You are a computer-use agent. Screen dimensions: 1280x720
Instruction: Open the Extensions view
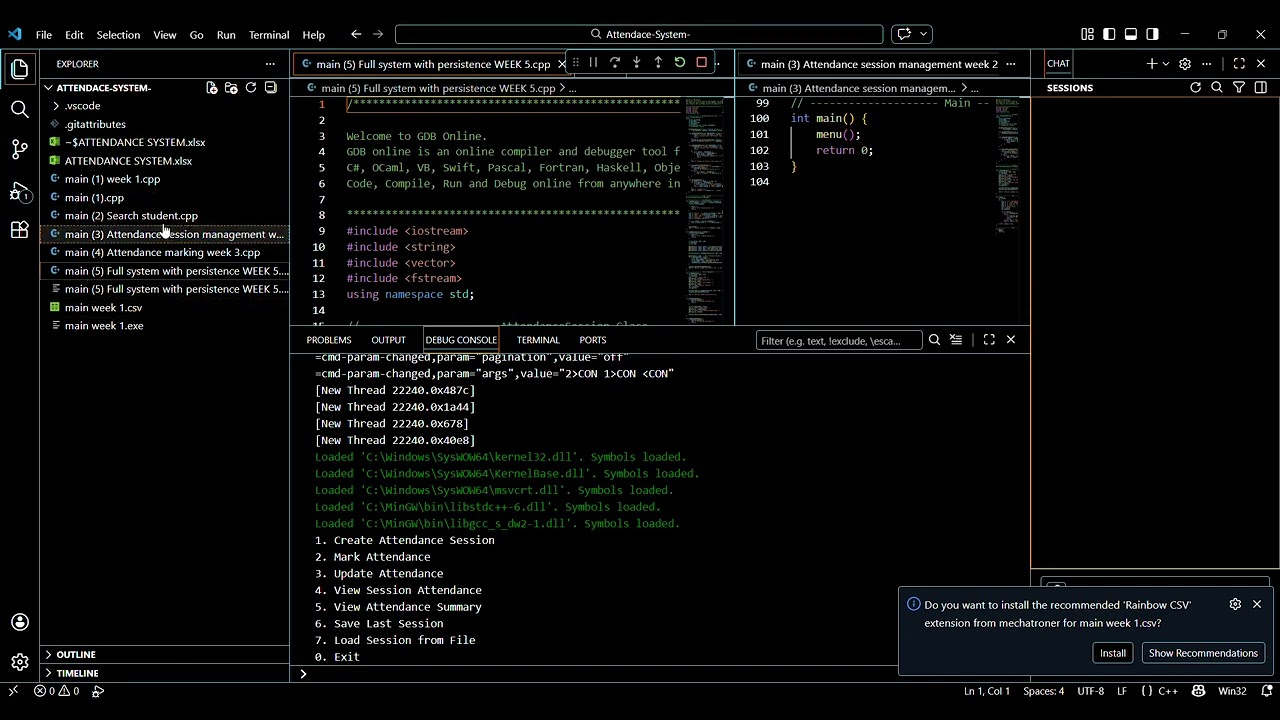19,230
